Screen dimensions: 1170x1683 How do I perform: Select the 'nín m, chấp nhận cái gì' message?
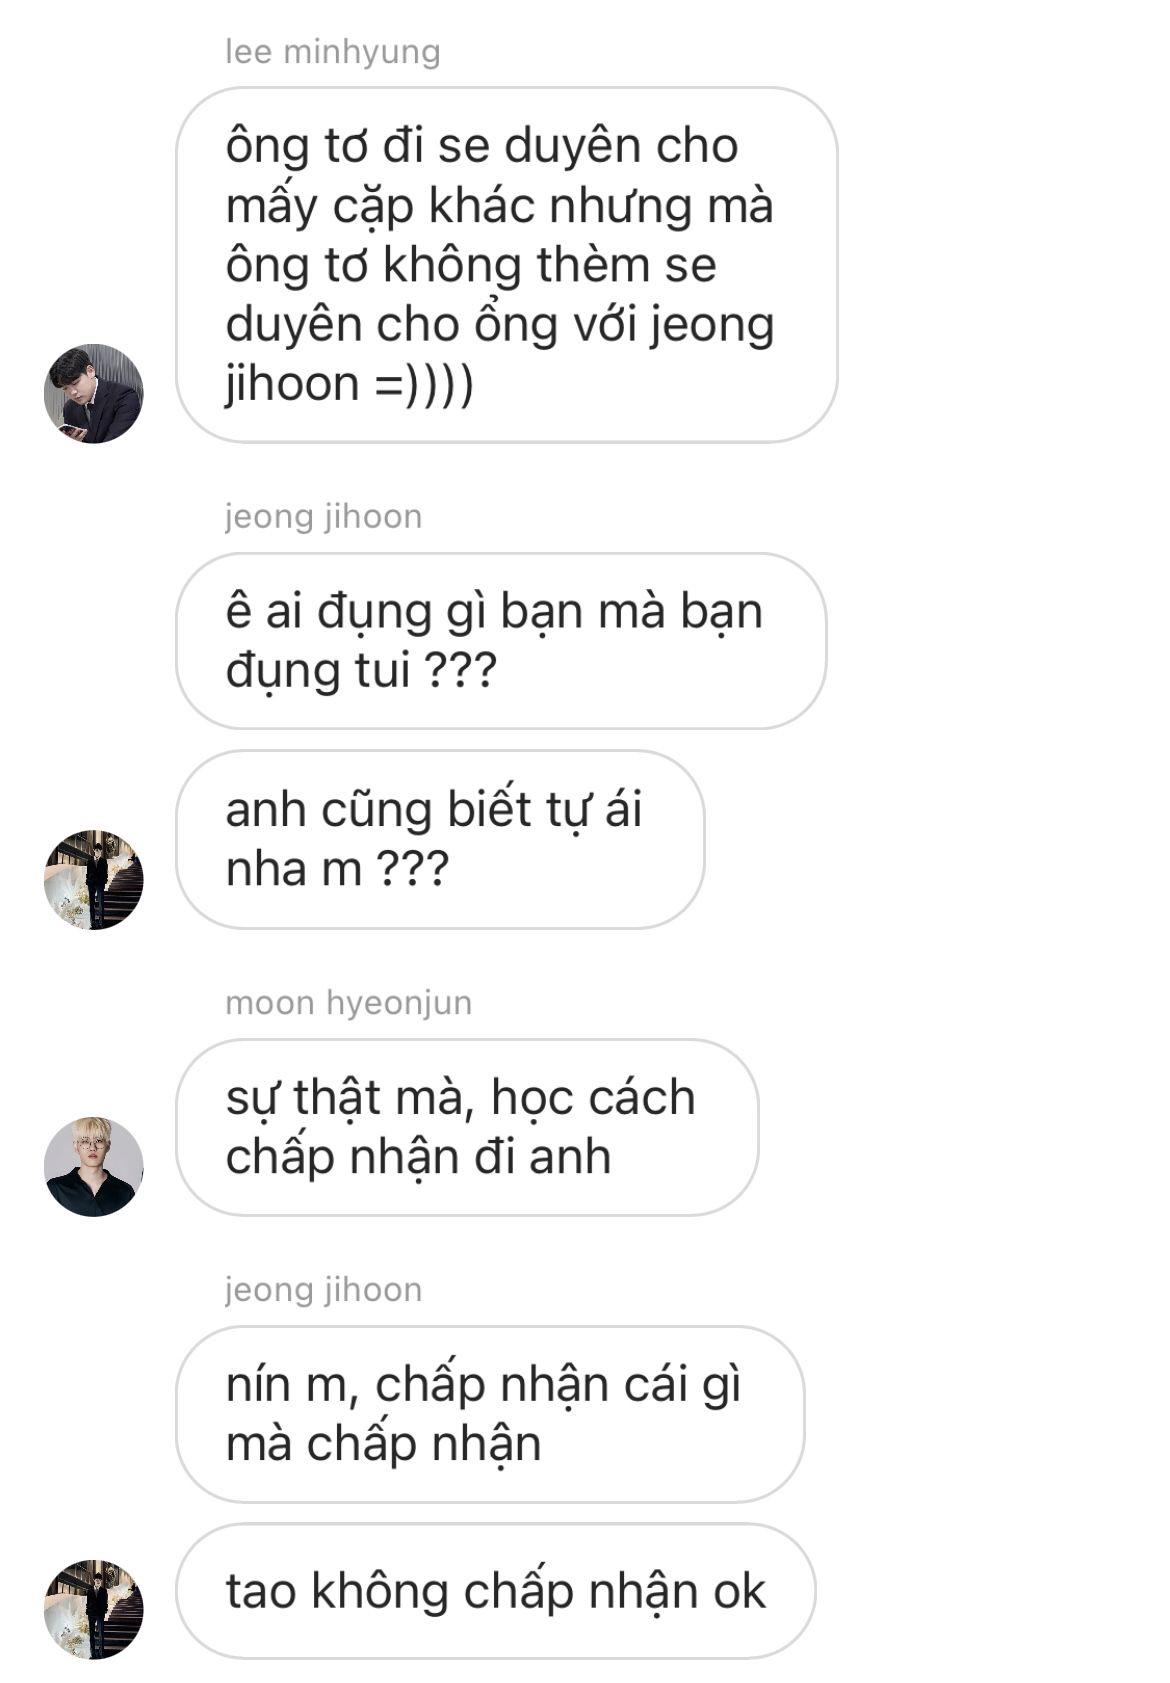(x=490, y=1414)
